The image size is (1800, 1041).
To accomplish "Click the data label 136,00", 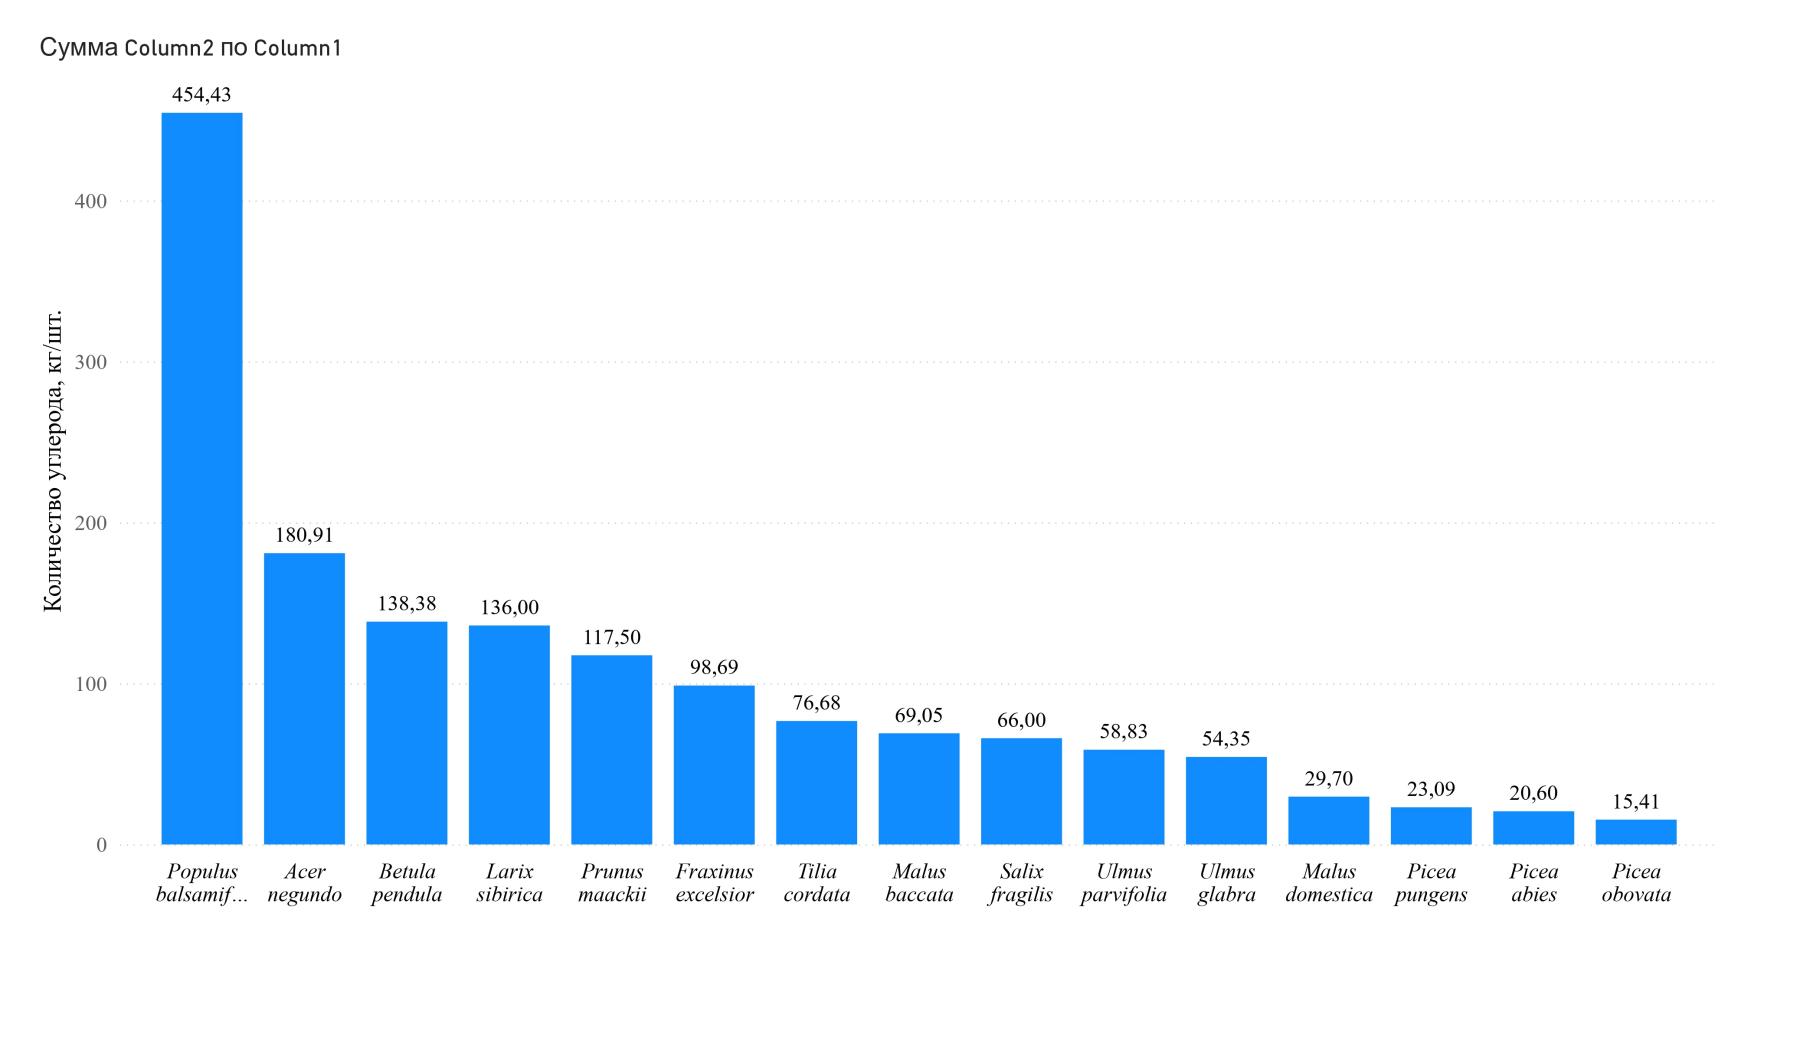I will 509,607.
